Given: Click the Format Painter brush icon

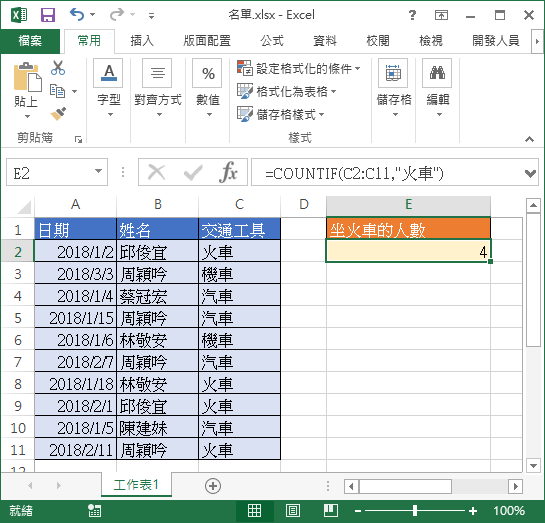Looking at the screenshot, I should [x=58, y=114].
